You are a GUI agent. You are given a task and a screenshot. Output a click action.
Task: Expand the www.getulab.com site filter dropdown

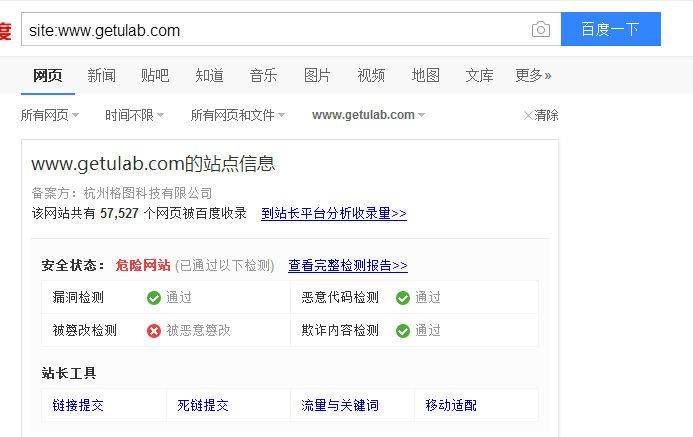[x=368, y=115]
